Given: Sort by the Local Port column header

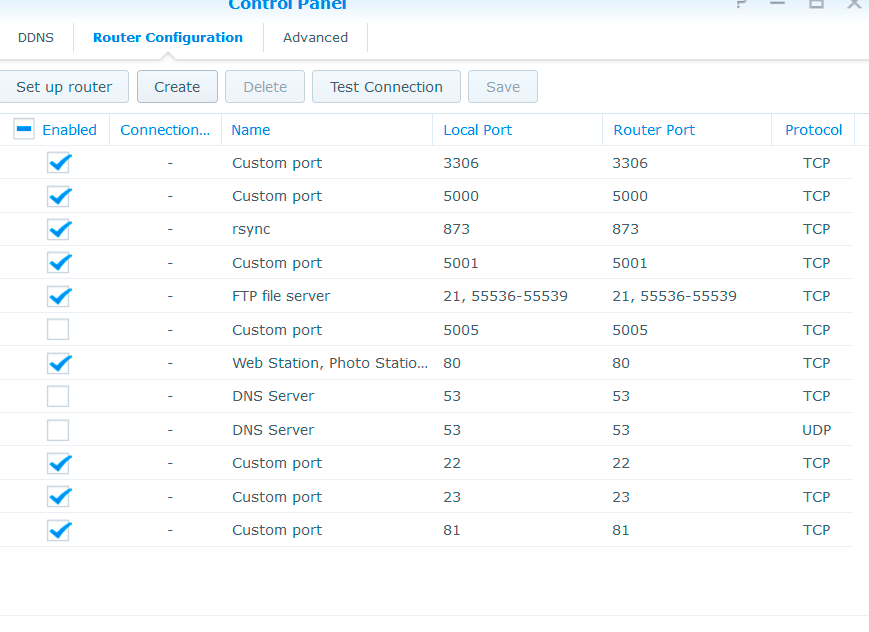Looking at the screenshot, I should [477, 130].
